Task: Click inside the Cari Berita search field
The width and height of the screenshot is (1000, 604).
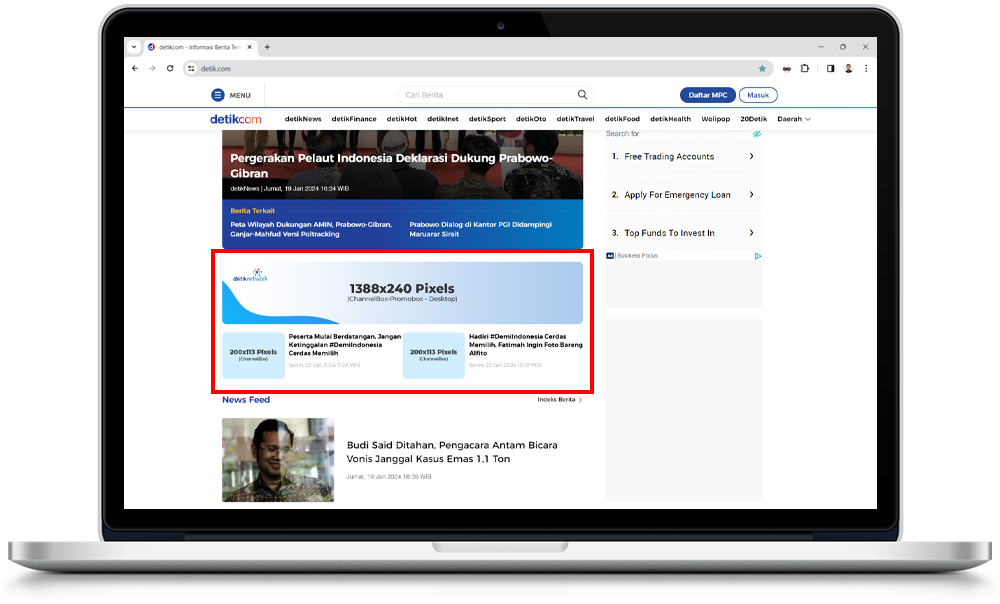Action: [x=485, y=95]
